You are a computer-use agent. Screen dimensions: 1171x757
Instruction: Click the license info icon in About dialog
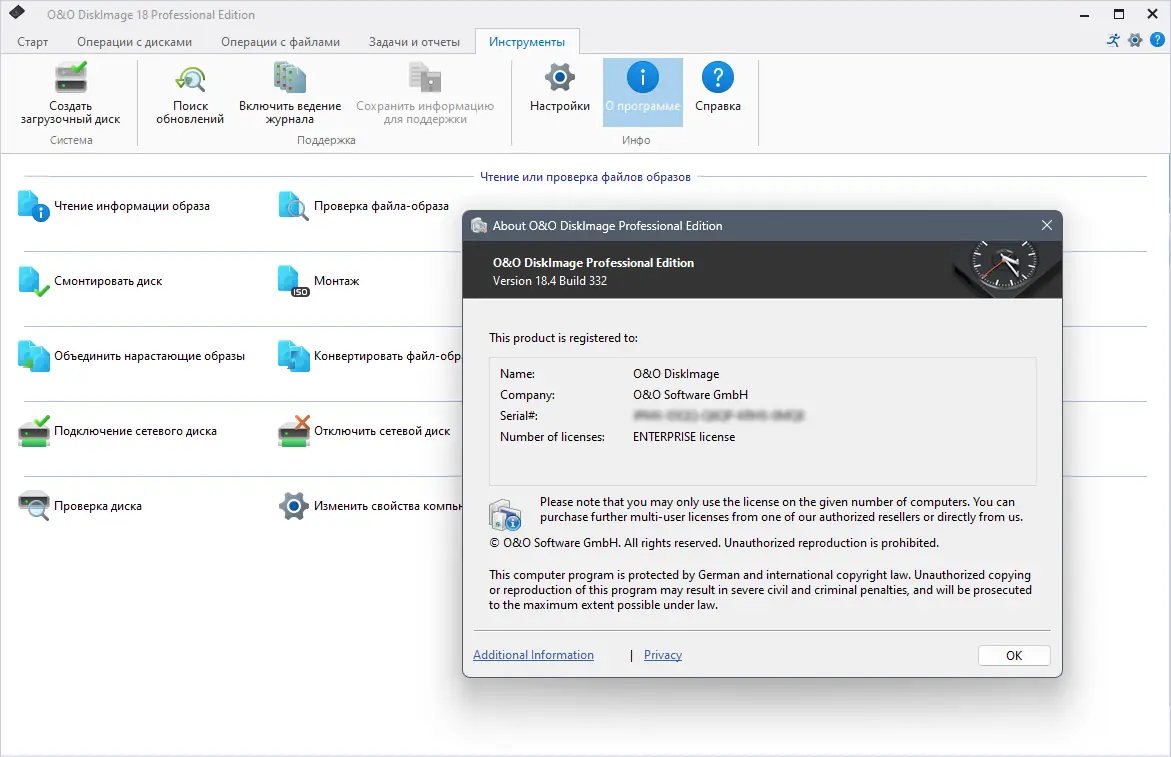(505, 515)
